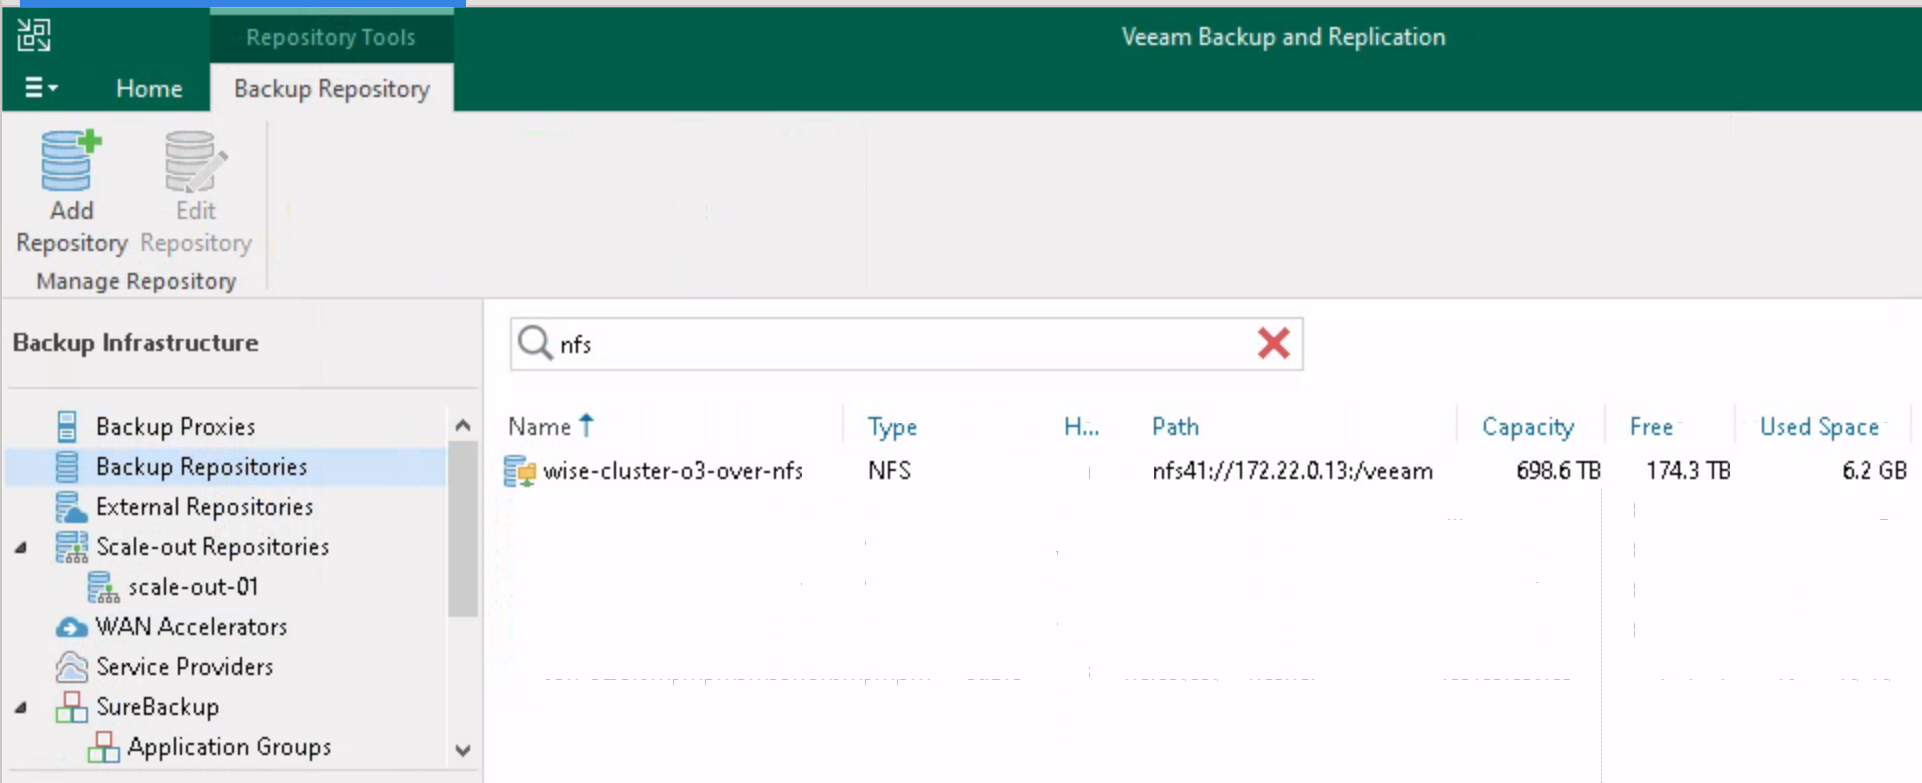Click the Application Groups icon
This screenshot has height=783, width=1922.
(x=103, y=746)
